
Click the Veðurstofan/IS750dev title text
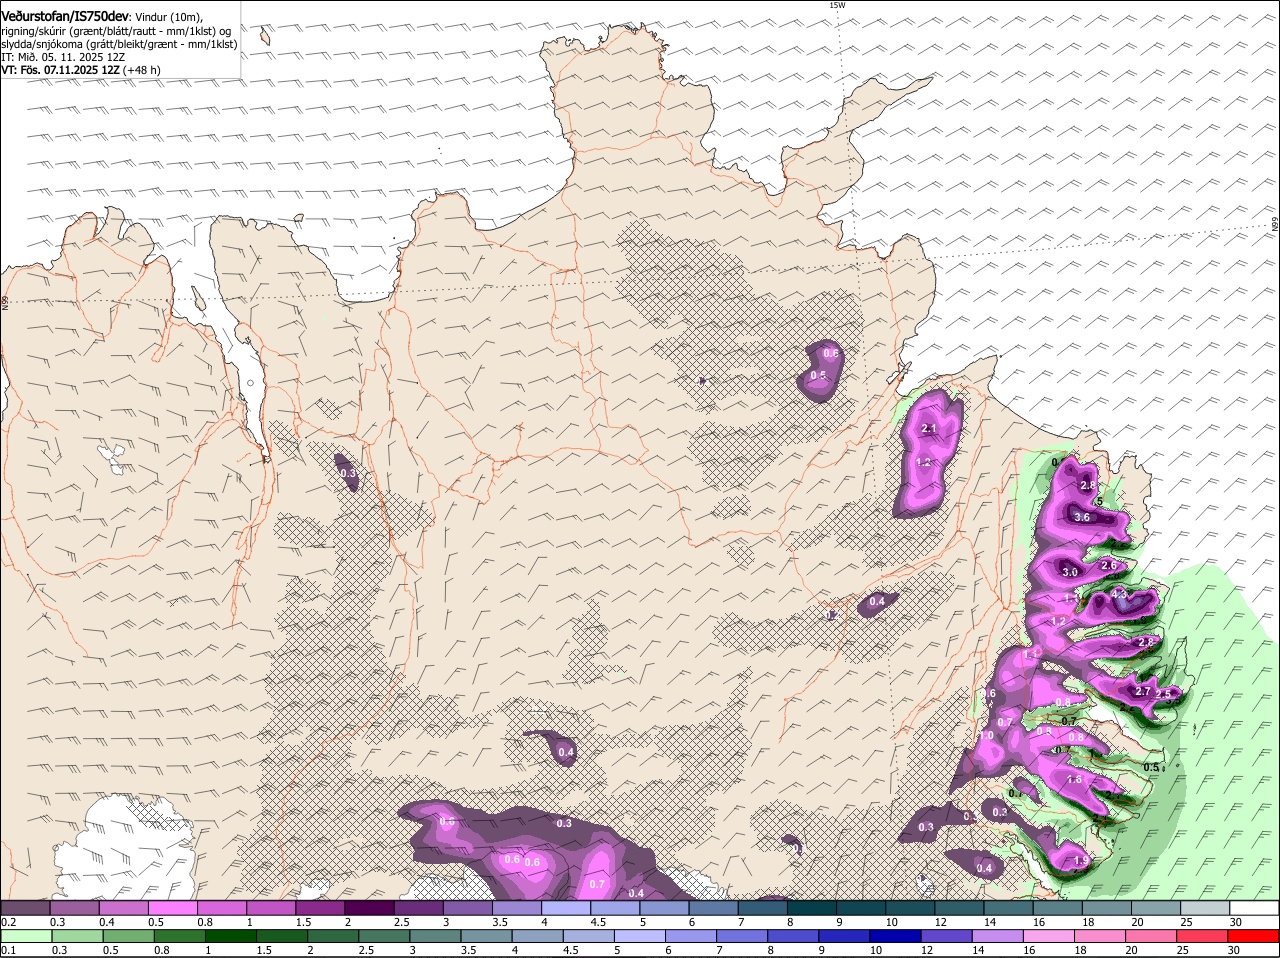[65, 15]
